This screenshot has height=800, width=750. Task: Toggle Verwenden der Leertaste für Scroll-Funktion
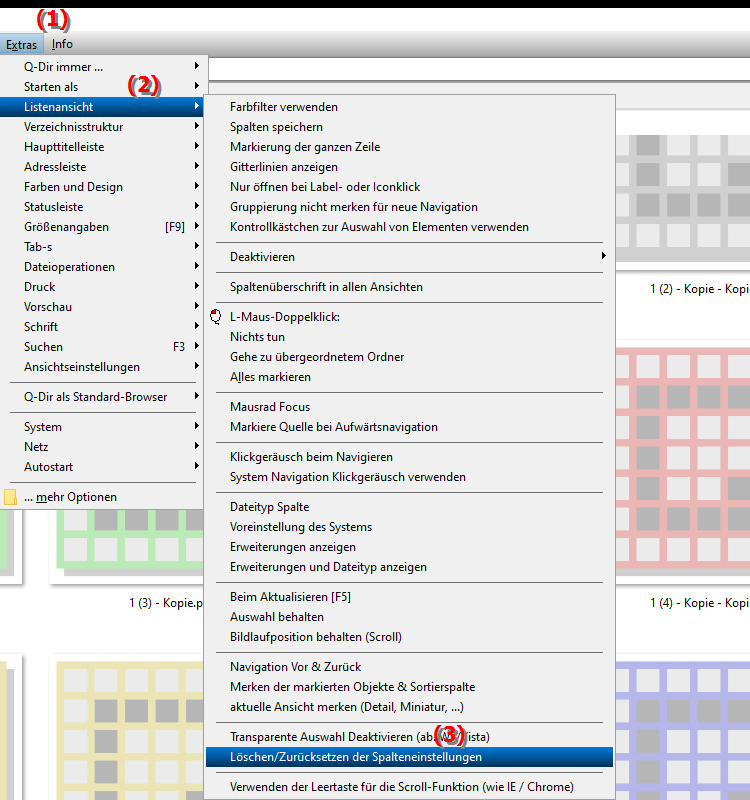tap(409, 787)
